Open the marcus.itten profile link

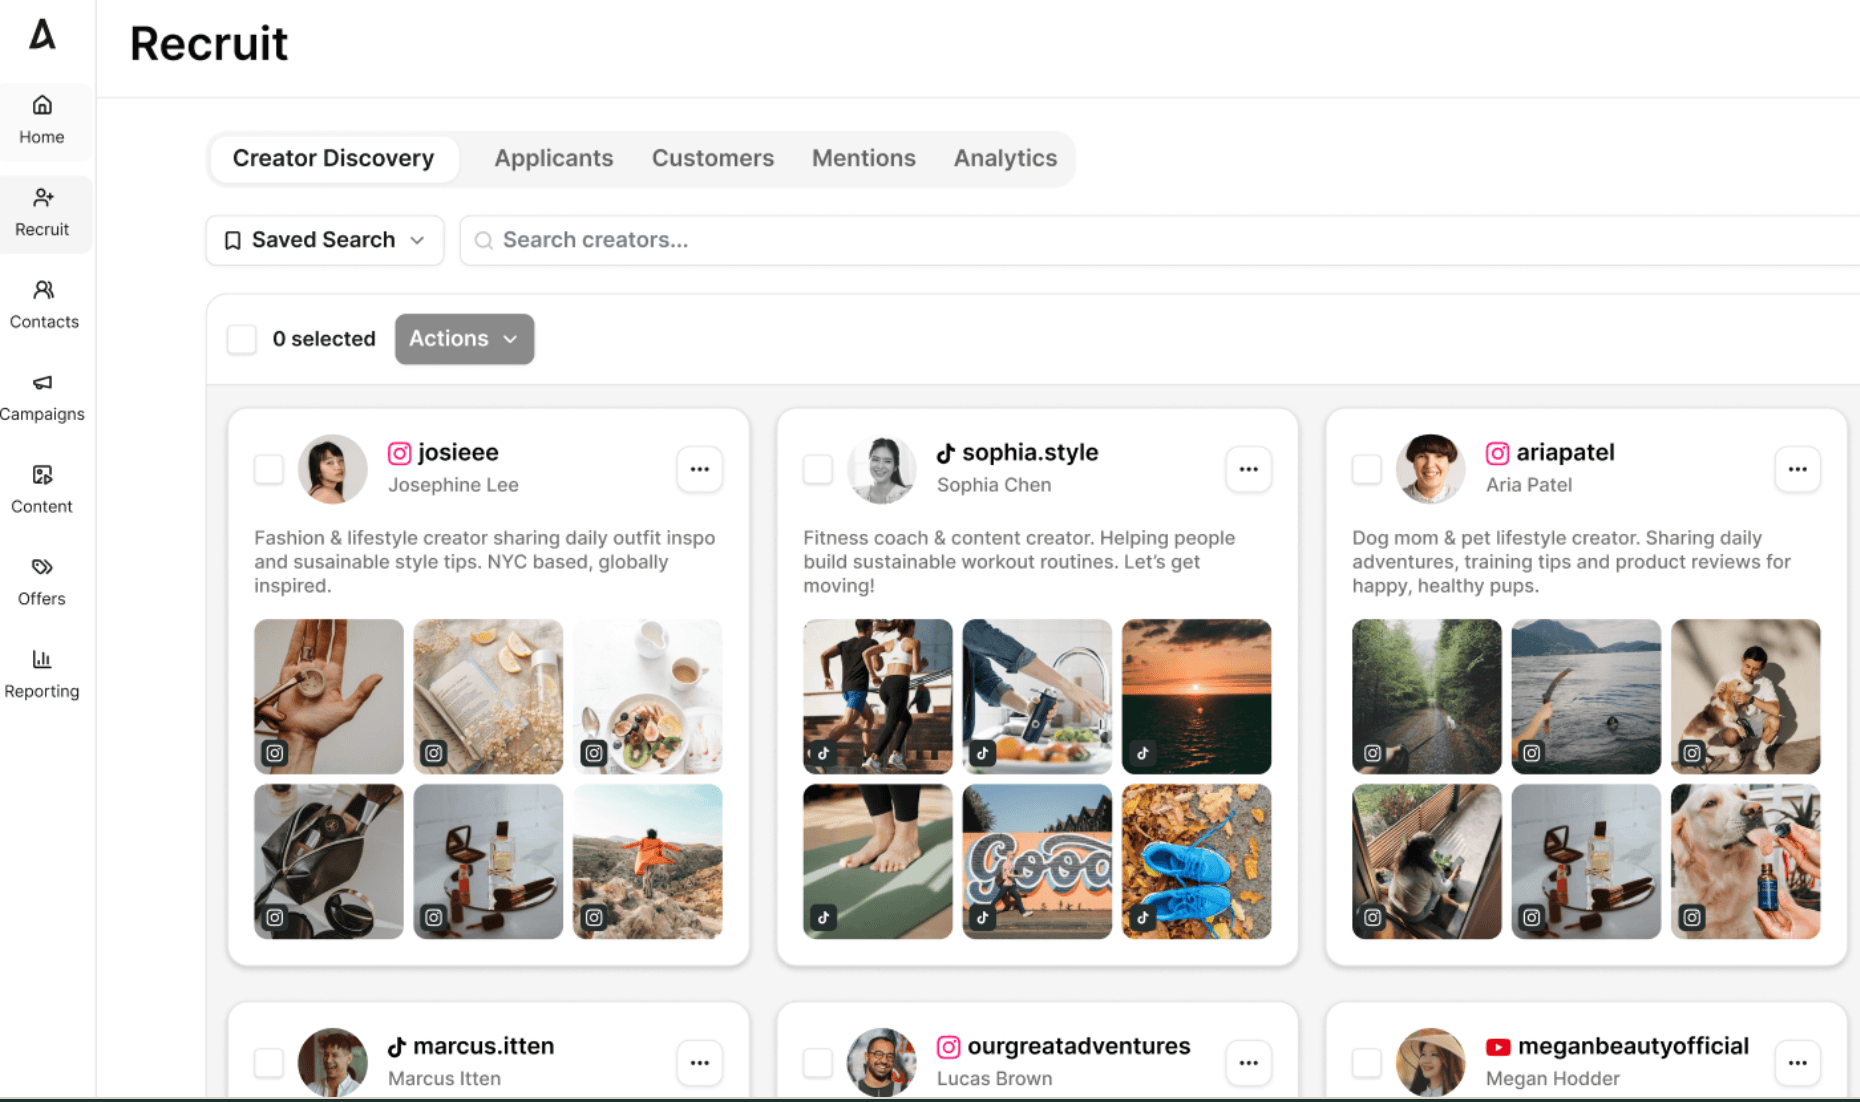(x=484, y=1047)
